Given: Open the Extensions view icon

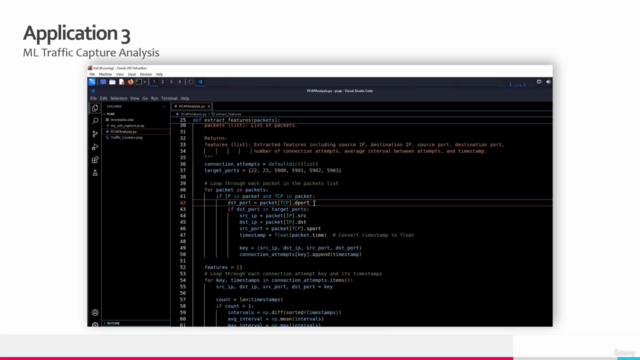Looking at the screenshot, I should tap(95, 160).
